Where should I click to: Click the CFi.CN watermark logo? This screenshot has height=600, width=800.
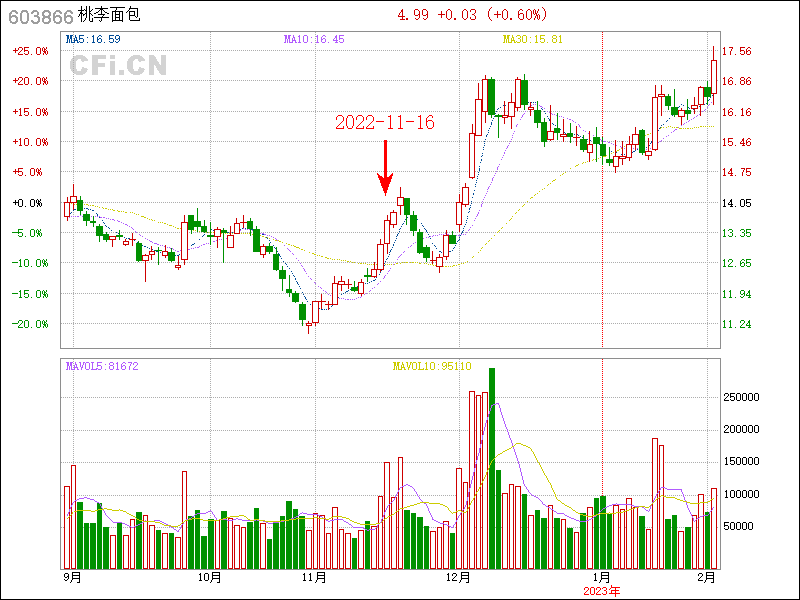pos(118,66)
